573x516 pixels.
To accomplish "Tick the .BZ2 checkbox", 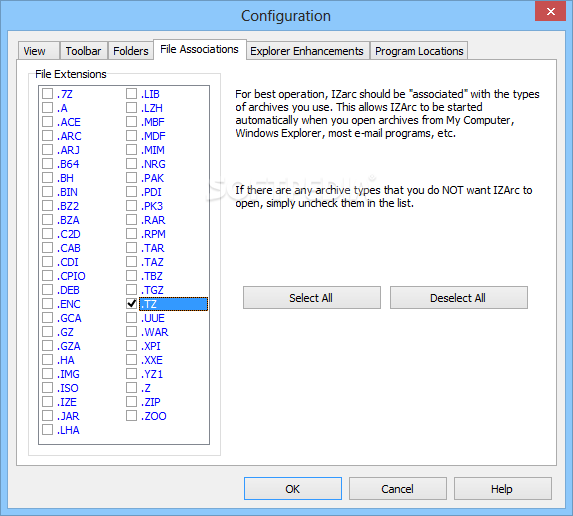I will pos(48,206).
